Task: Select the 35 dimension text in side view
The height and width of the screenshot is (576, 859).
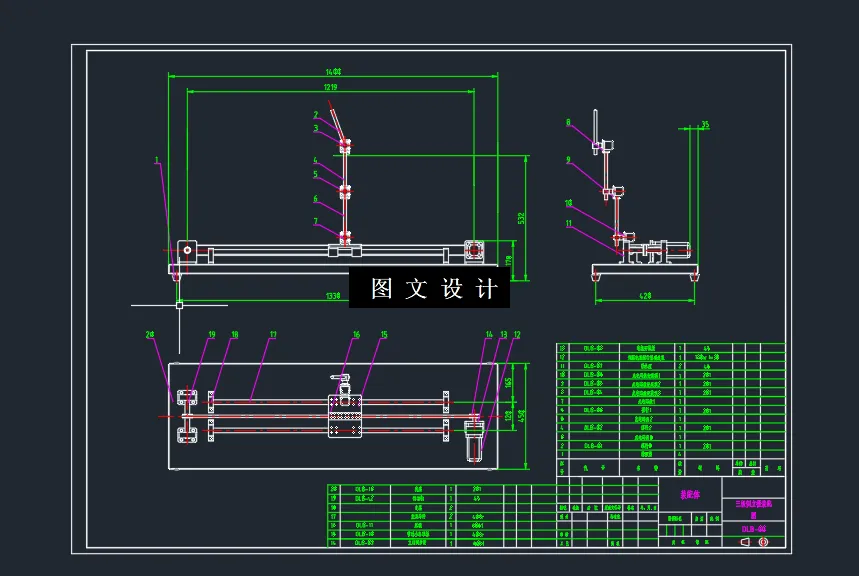Action: [x=705, y=125]
